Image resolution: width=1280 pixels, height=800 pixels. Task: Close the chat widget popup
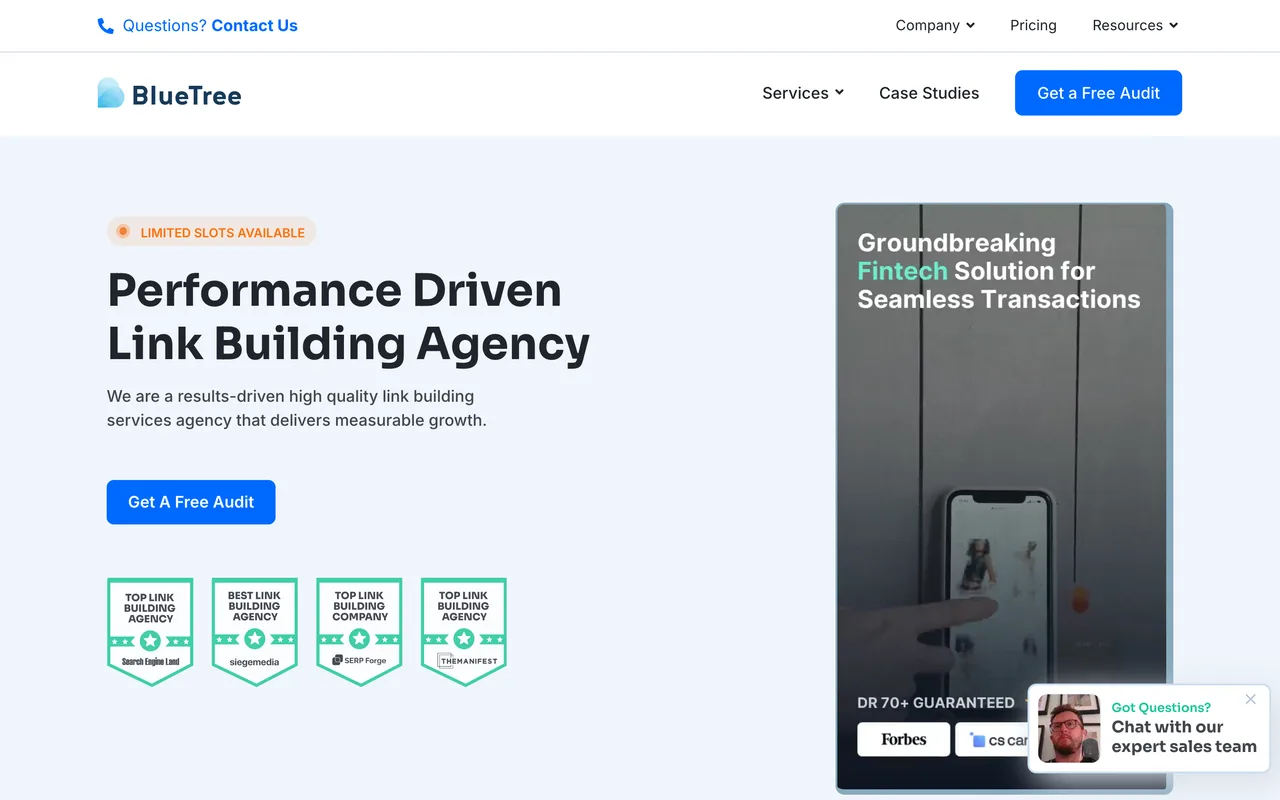pyautogui.click(x=1250, y=699)
